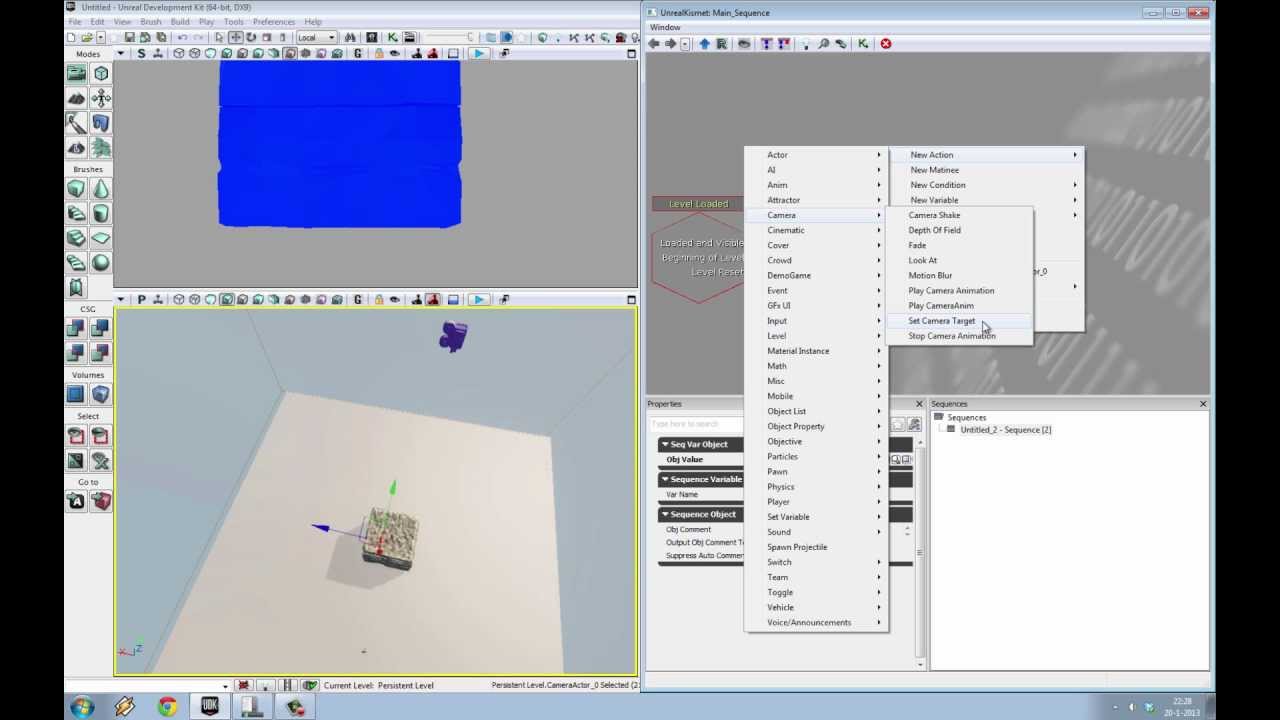Click Add Volume icon

pos(101,394)
